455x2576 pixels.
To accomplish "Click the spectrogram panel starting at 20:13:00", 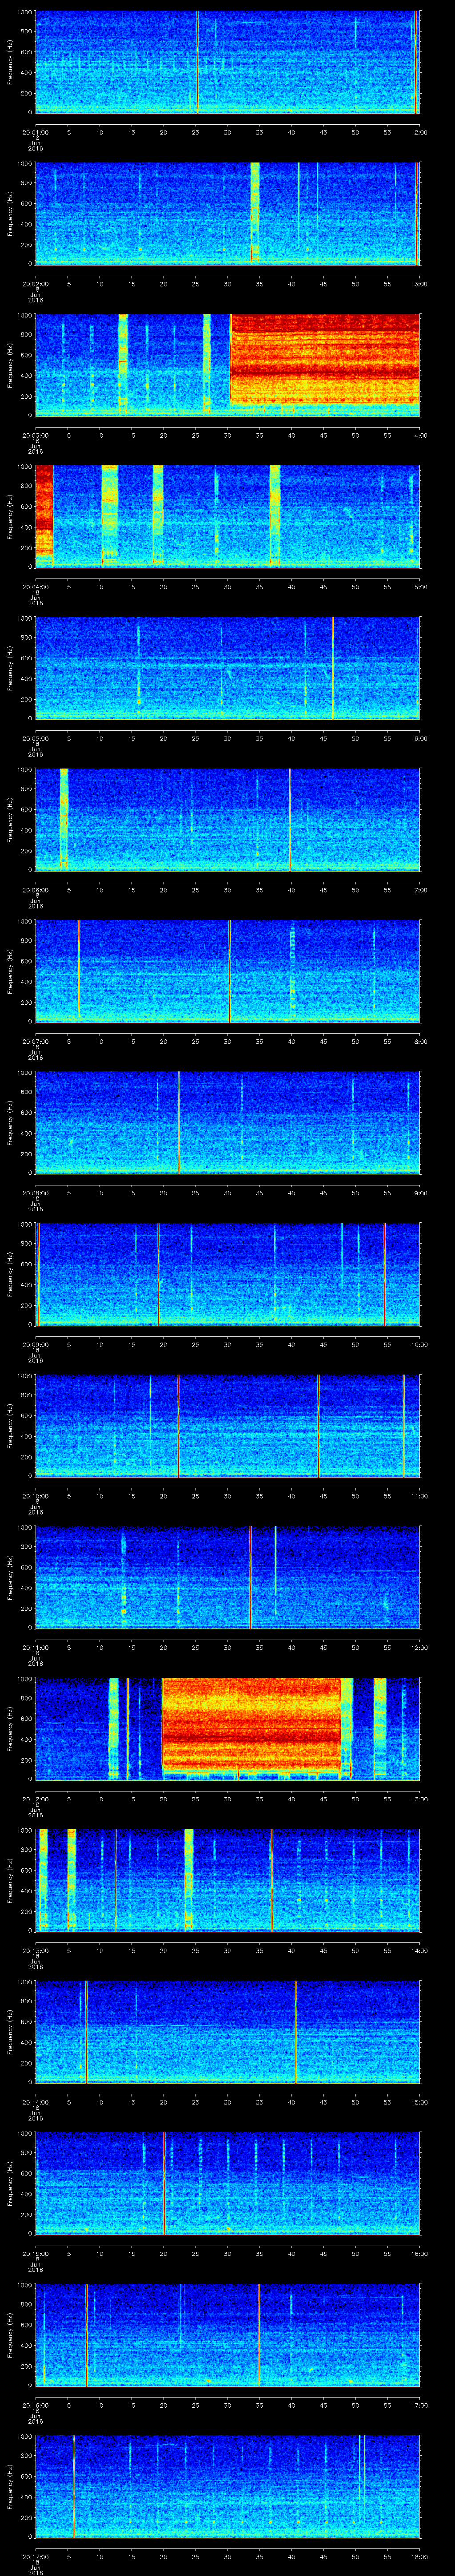I will [228, 1881].
